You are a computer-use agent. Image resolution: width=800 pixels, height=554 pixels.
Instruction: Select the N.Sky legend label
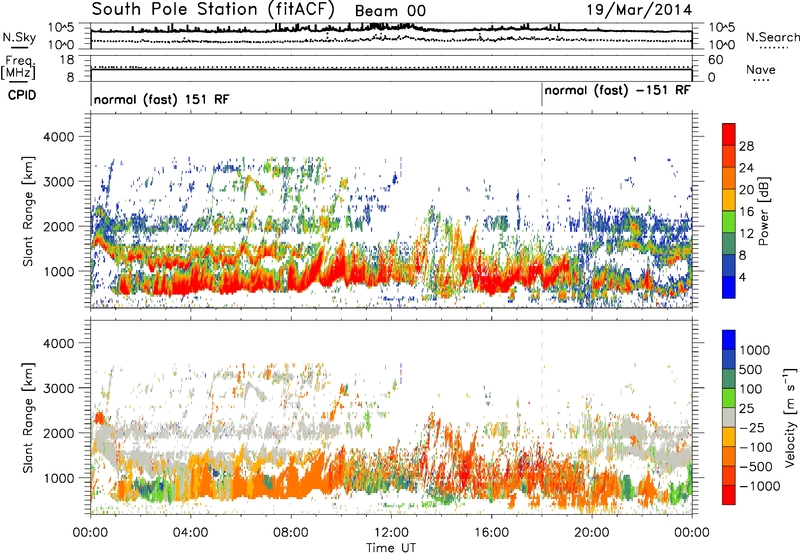pos(19,37)
